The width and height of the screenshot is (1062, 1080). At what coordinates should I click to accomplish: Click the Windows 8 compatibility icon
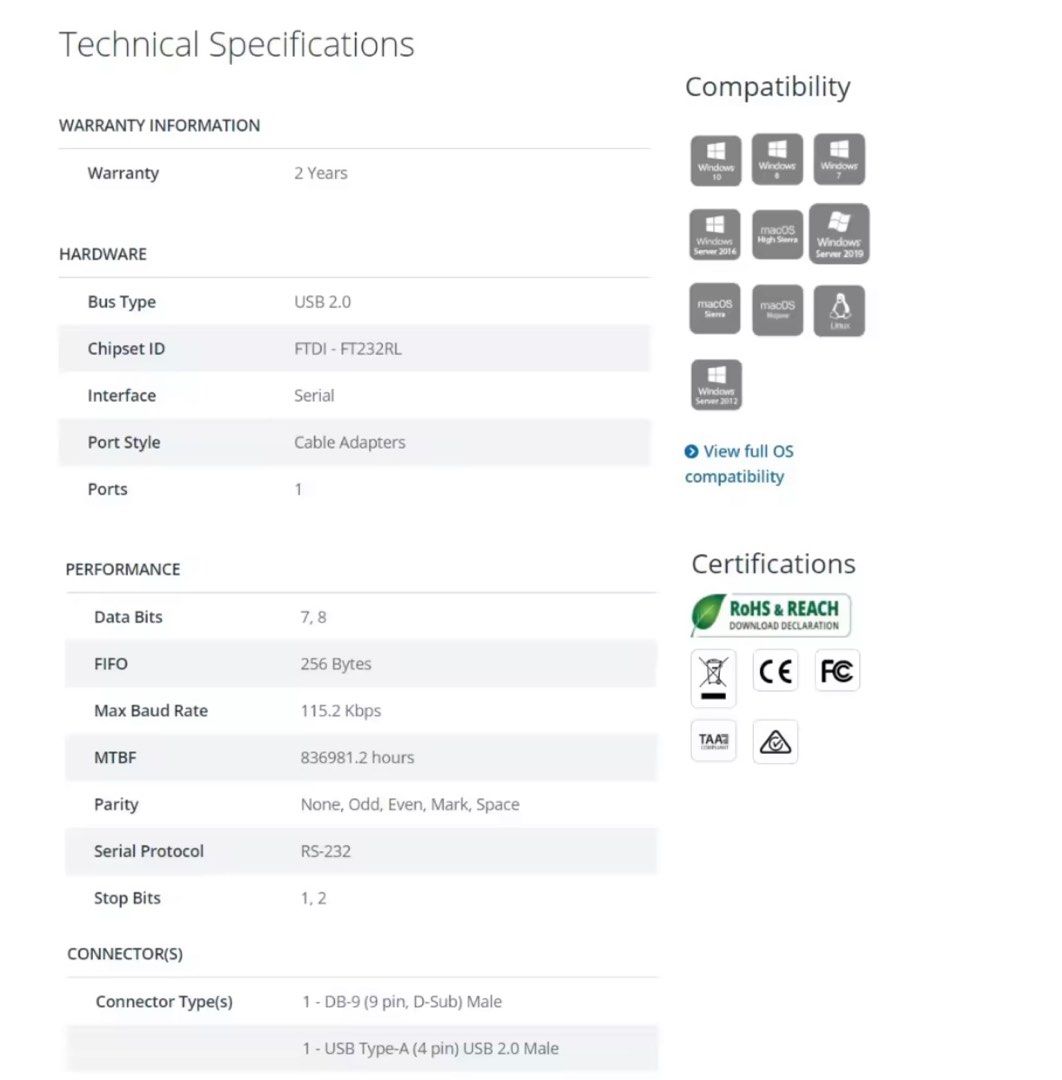click(777, 158)
